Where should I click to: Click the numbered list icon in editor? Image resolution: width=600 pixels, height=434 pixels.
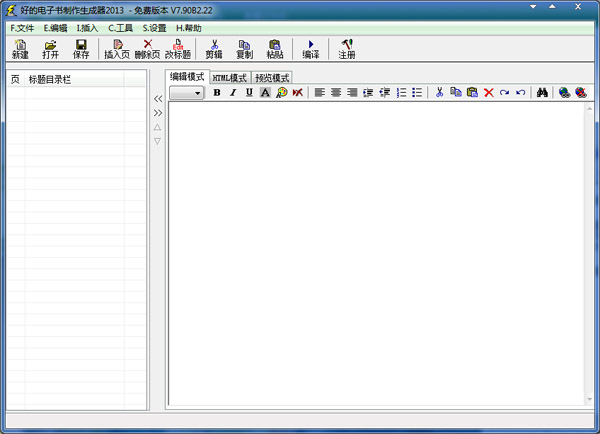click(401, 92)
